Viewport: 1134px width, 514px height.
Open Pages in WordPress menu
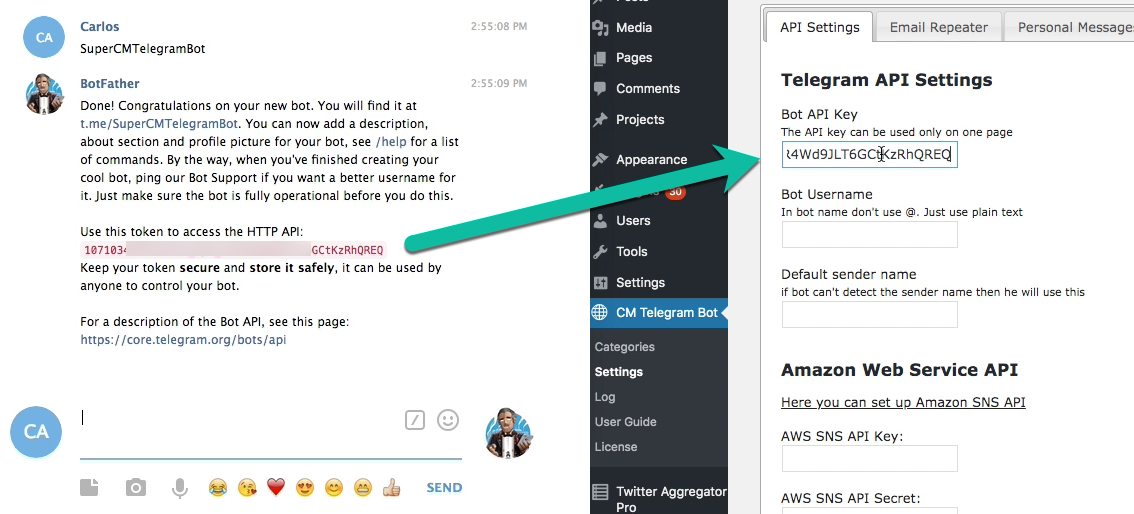pyautogui.click(x=634, y=58)
